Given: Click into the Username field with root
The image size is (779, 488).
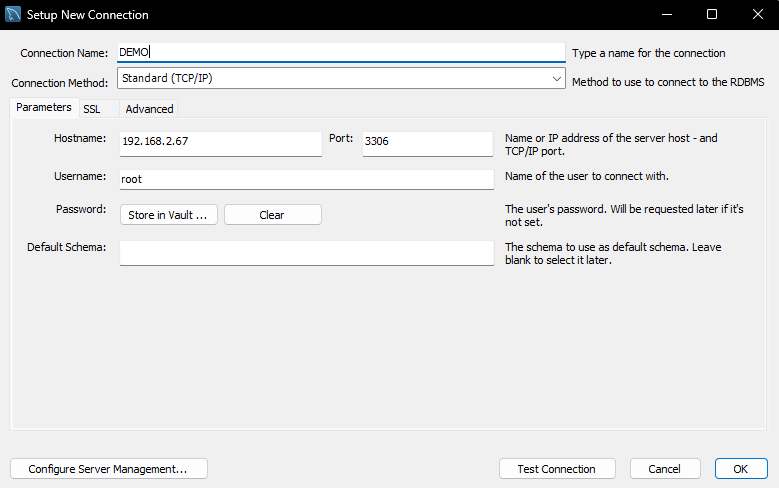Looking at the screenshot, I should coord(306,179).
